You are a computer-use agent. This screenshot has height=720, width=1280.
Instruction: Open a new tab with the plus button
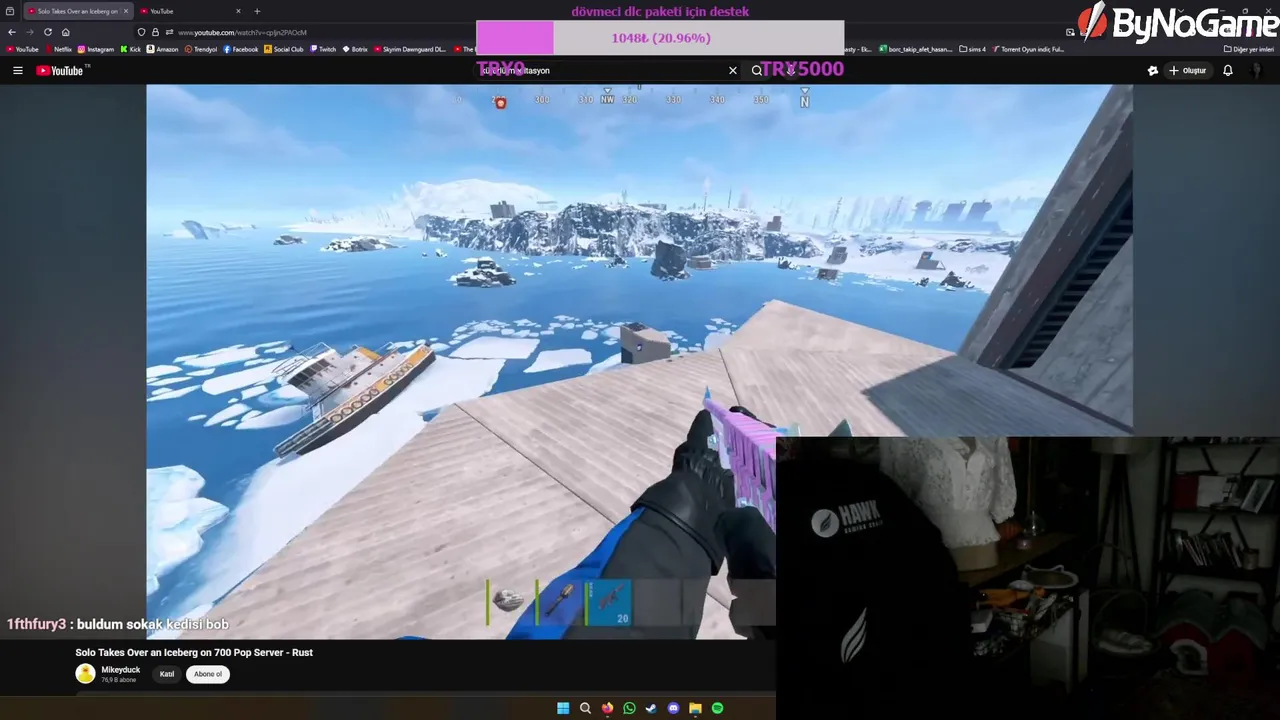(257, 11)
